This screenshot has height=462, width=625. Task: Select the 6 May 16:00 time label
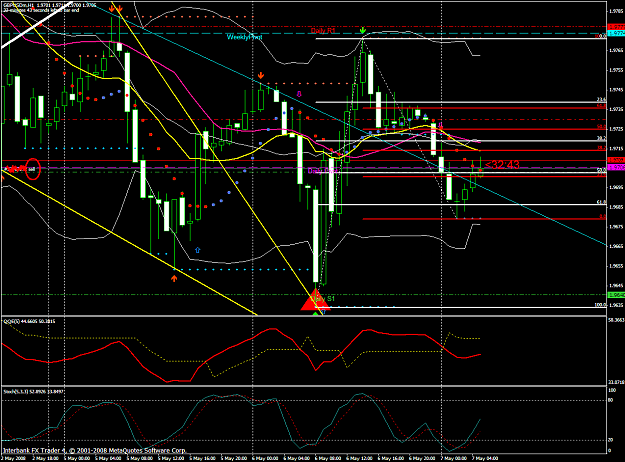point(391,458)
